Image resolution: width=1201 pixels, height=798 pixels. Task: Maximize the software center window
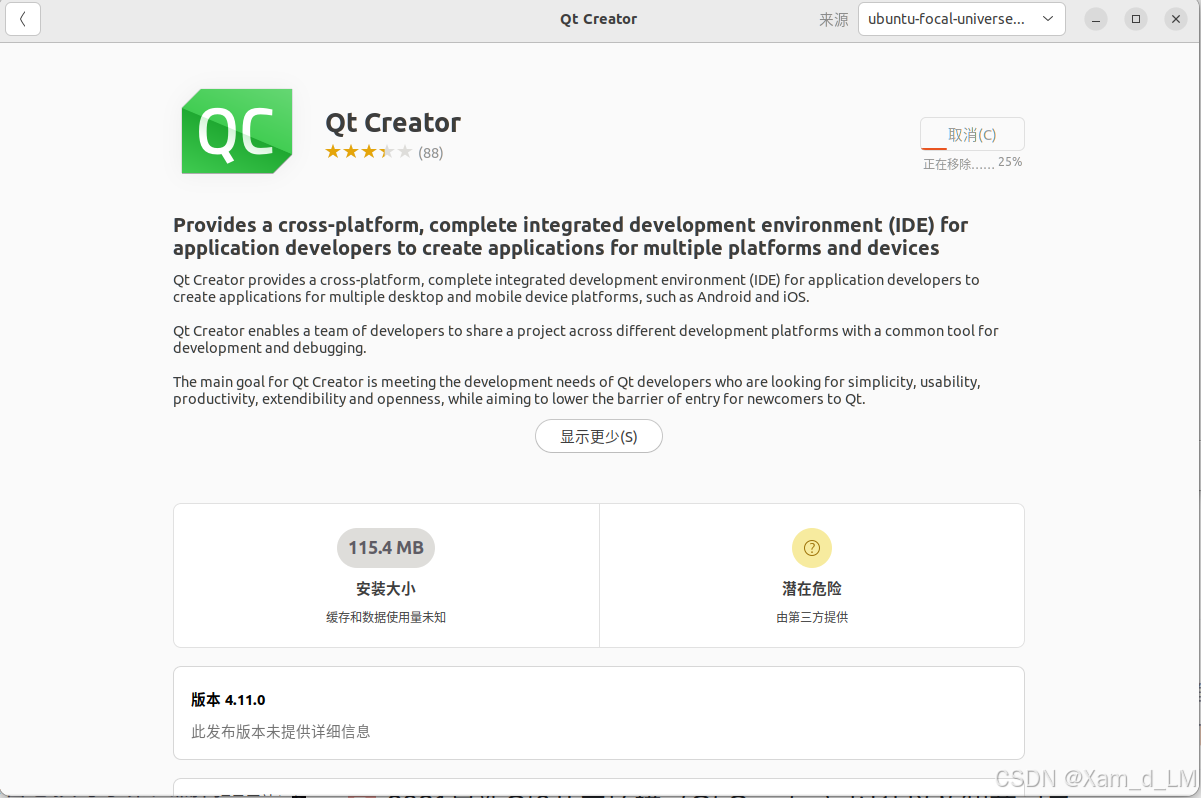pyautogui.click(x=1136, y=19)
